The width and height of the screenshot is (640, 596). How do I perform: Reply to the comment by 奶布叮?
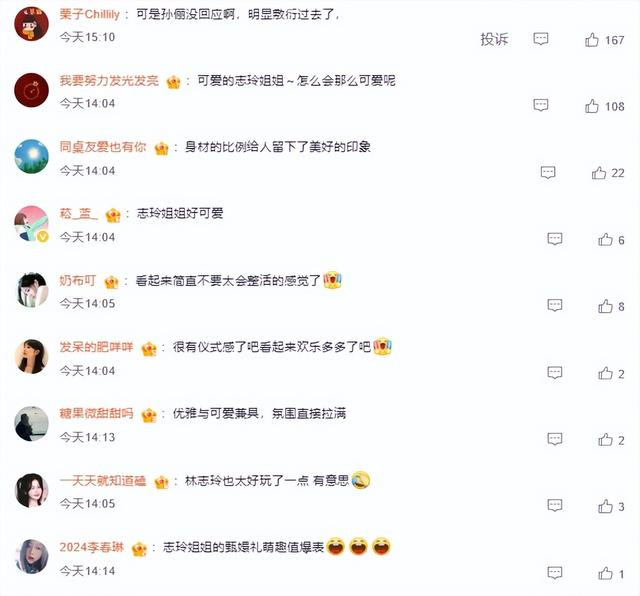tap(555, 305)
